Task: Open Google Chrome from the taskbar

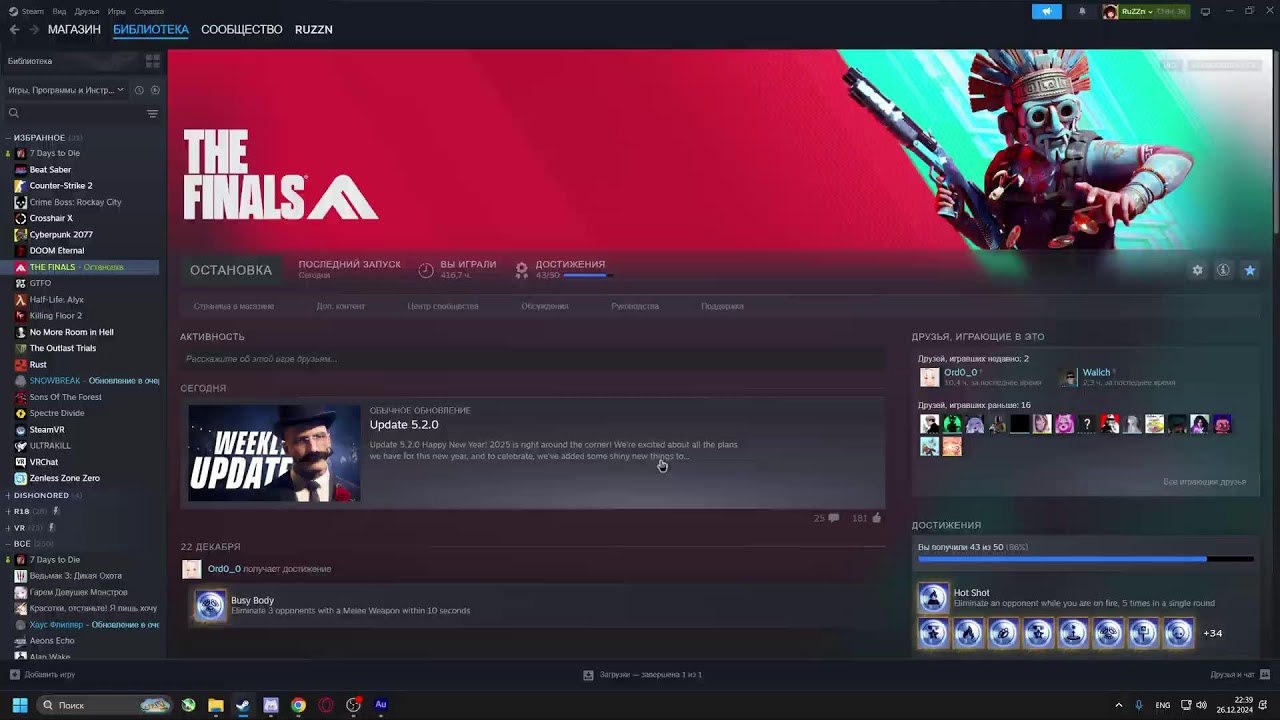Action: point(298,705)
